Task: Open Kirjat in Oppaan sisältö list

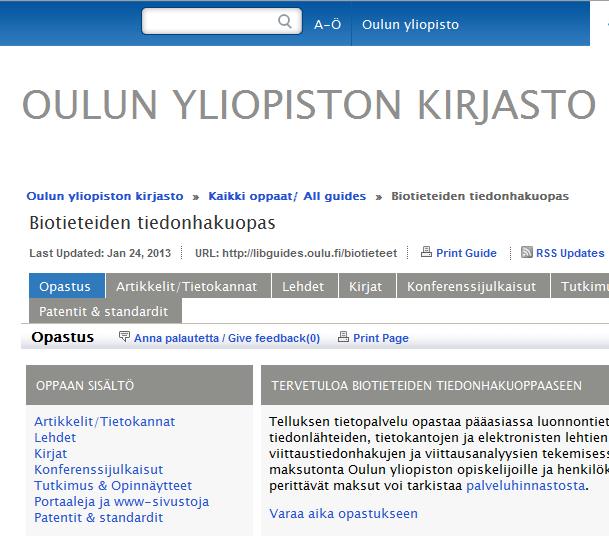Action: 50,454
